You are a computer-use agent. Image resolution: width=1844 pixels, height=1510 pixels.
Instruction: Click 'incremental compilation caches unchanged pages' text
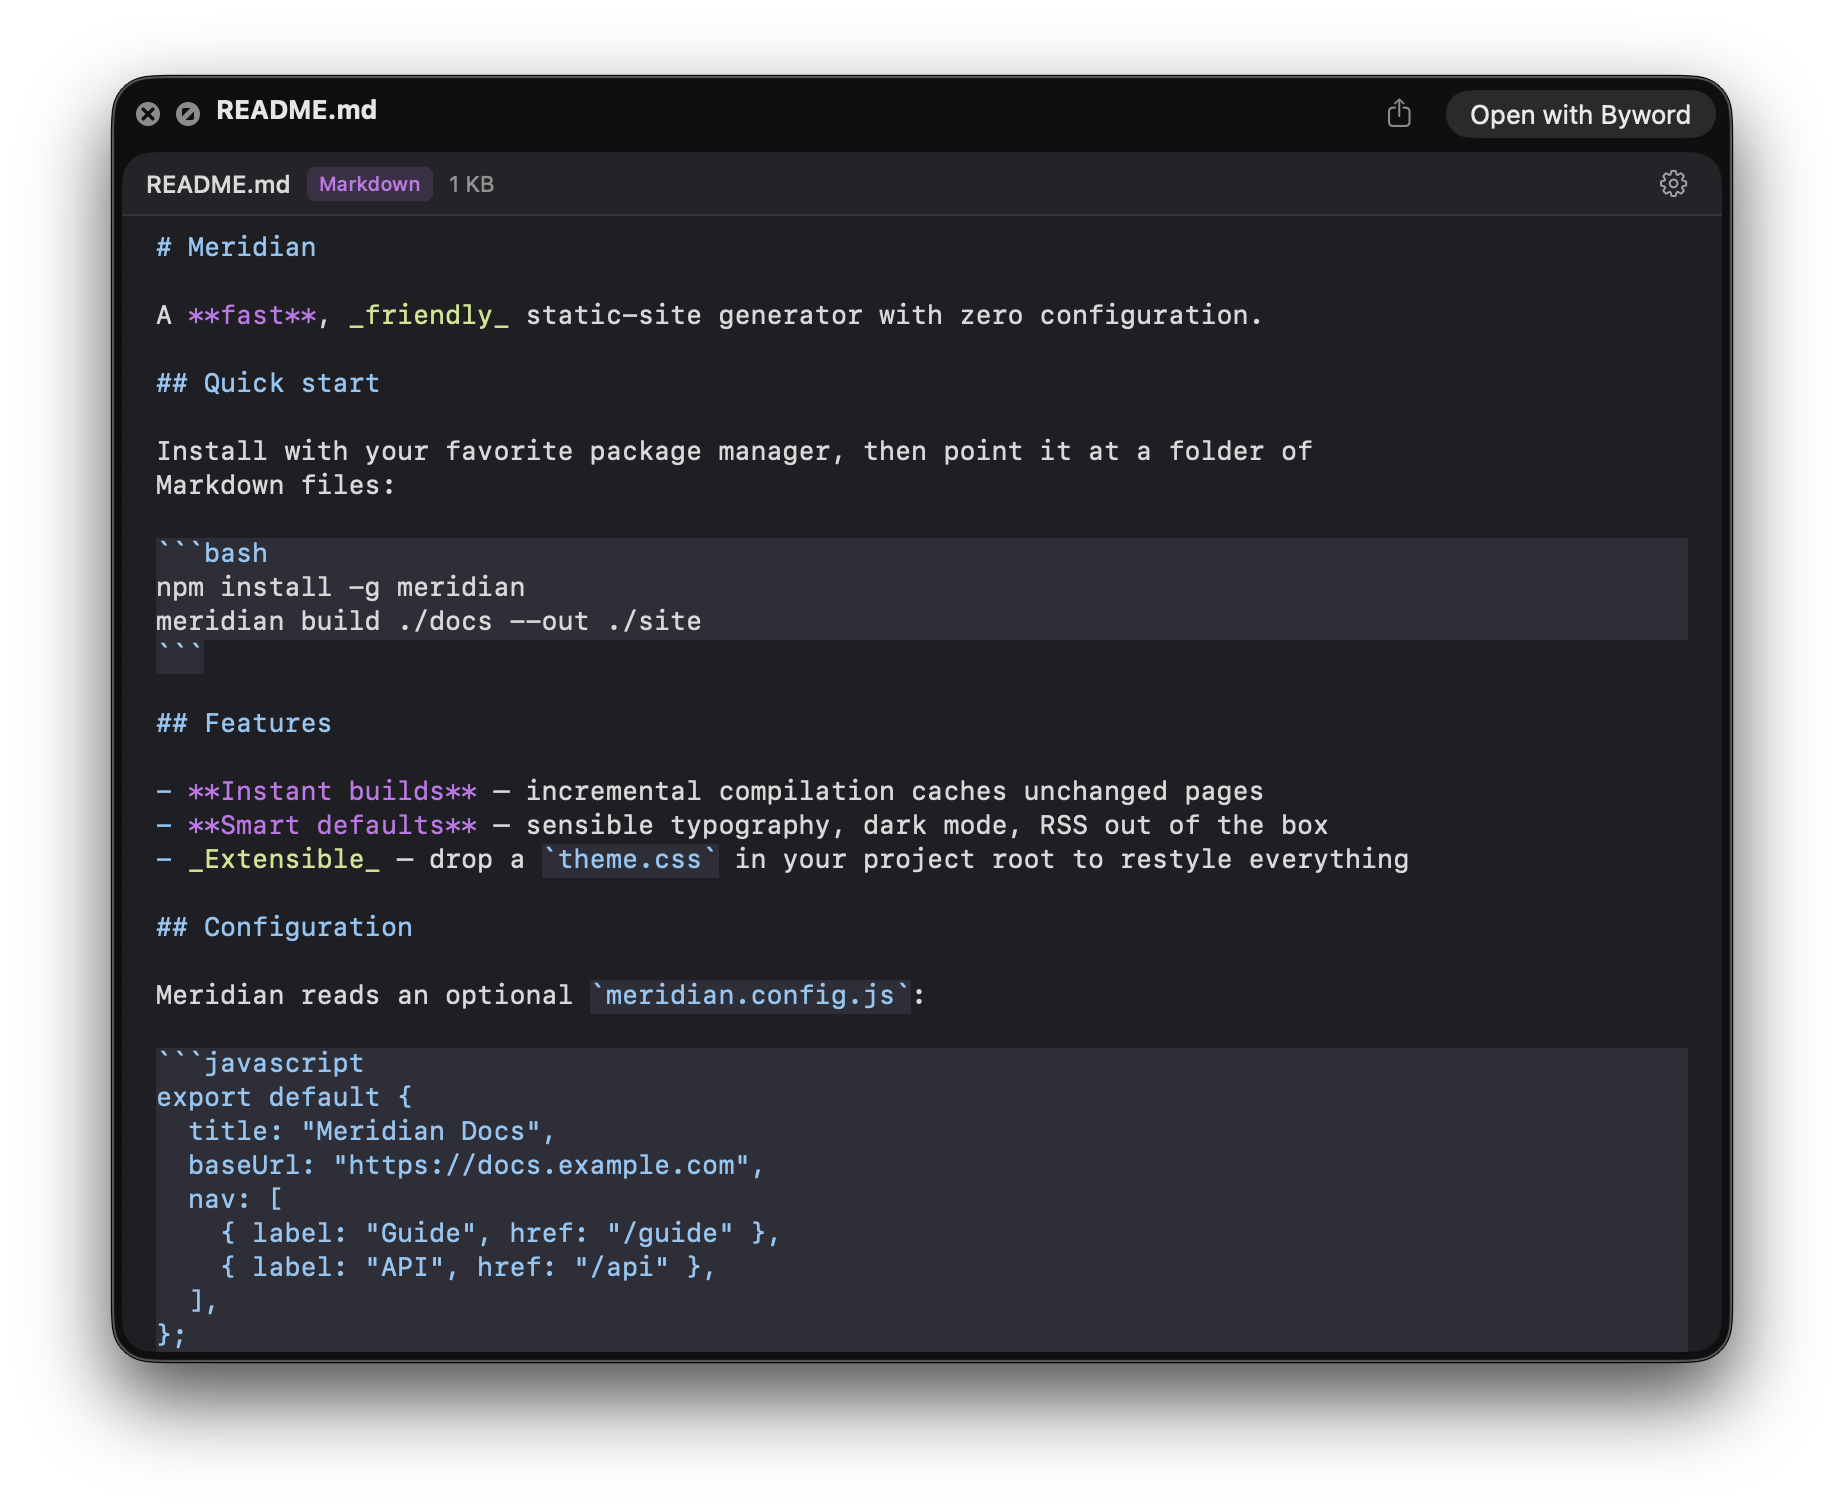[x=894, y=792]
